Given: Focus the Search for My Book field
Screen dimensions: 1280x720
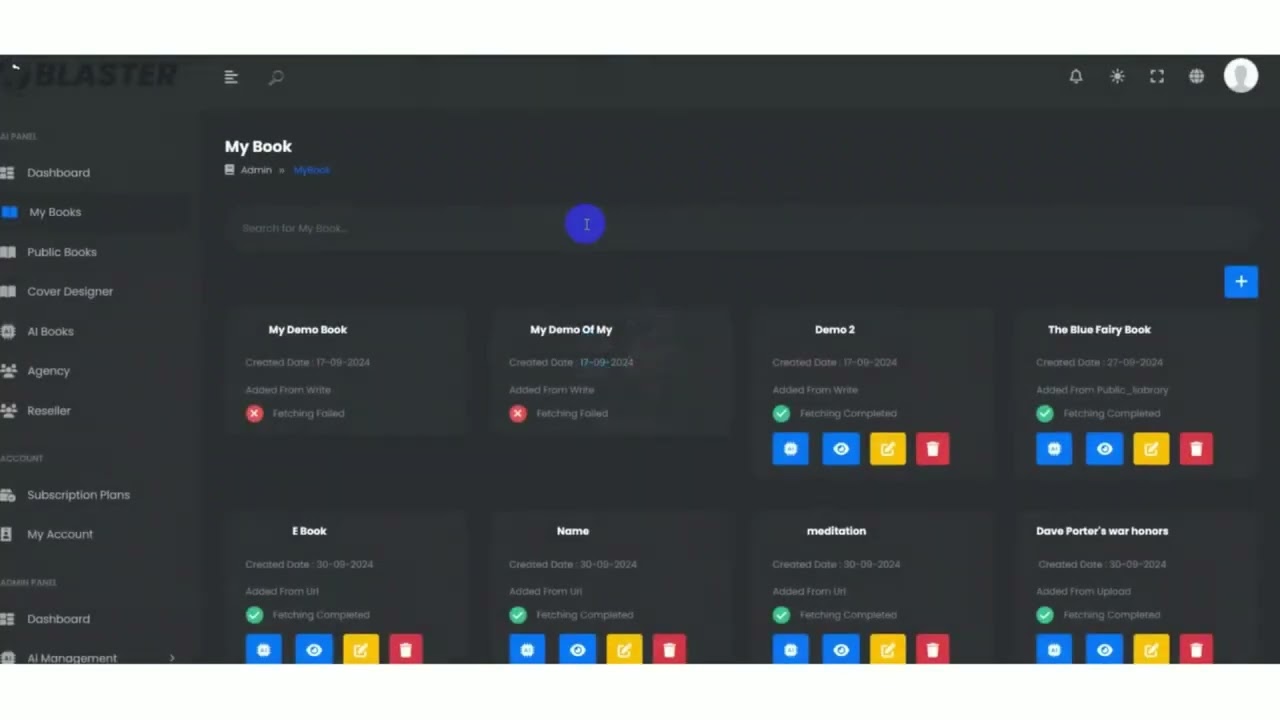Looking at the screenshot, I should pos(740,228).
